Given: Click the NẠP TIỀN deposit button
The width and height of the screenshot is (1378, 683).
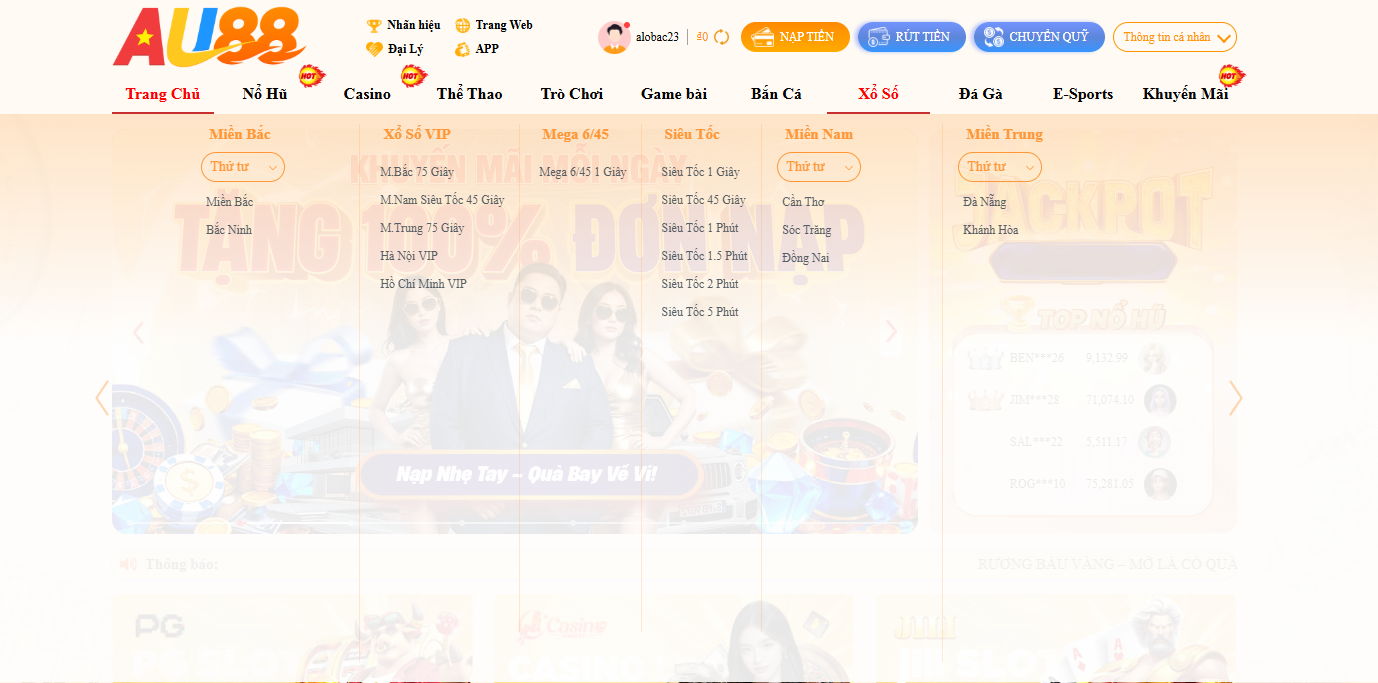Looking at the screenshot, I should tap(795, 37).
